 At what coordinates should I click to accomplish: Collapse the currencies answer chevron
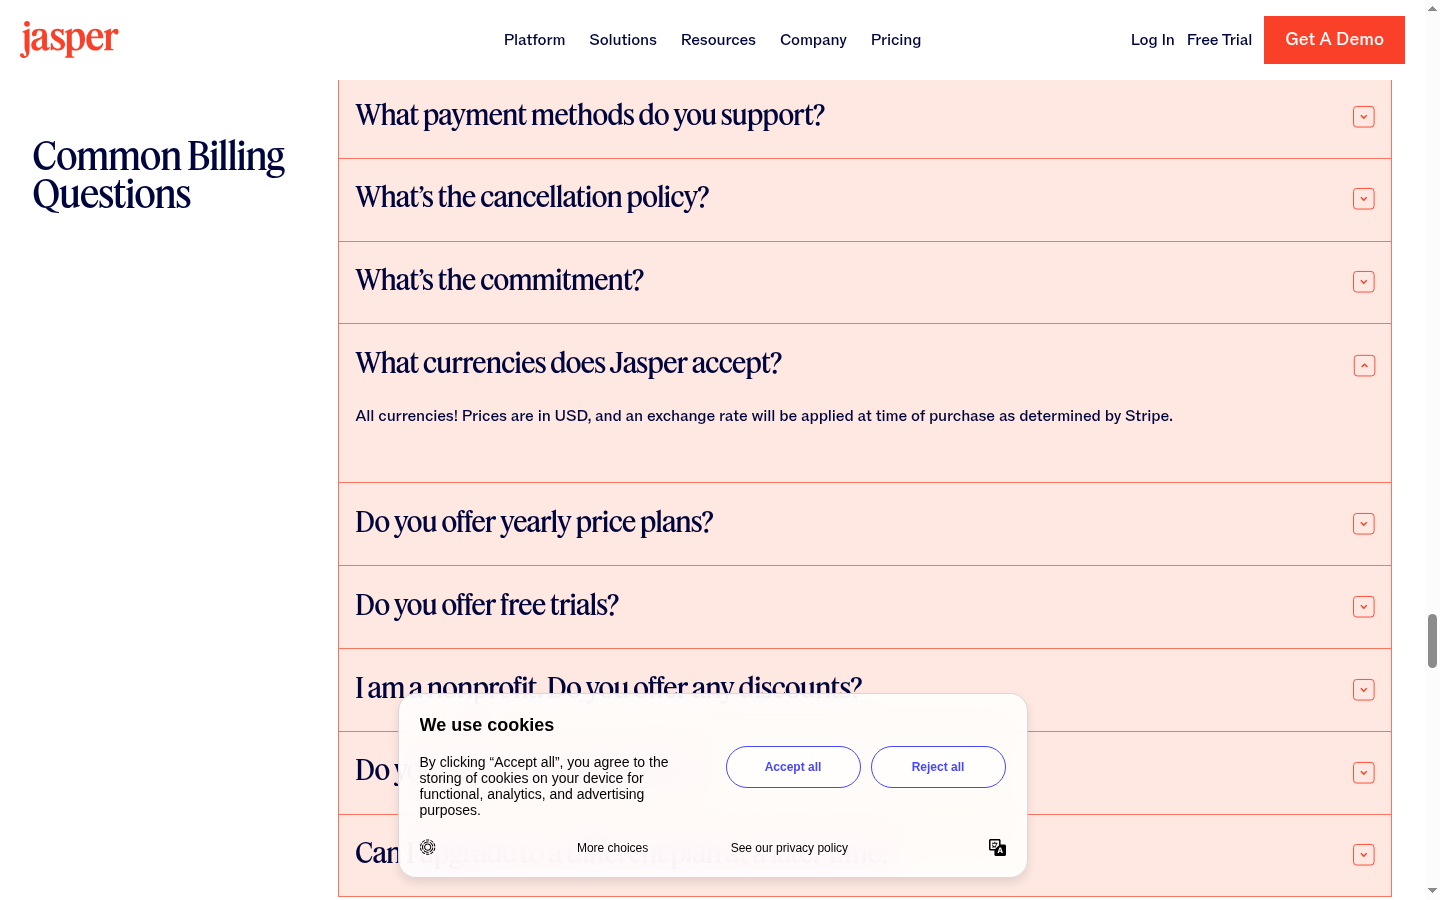click(1364, 366)
